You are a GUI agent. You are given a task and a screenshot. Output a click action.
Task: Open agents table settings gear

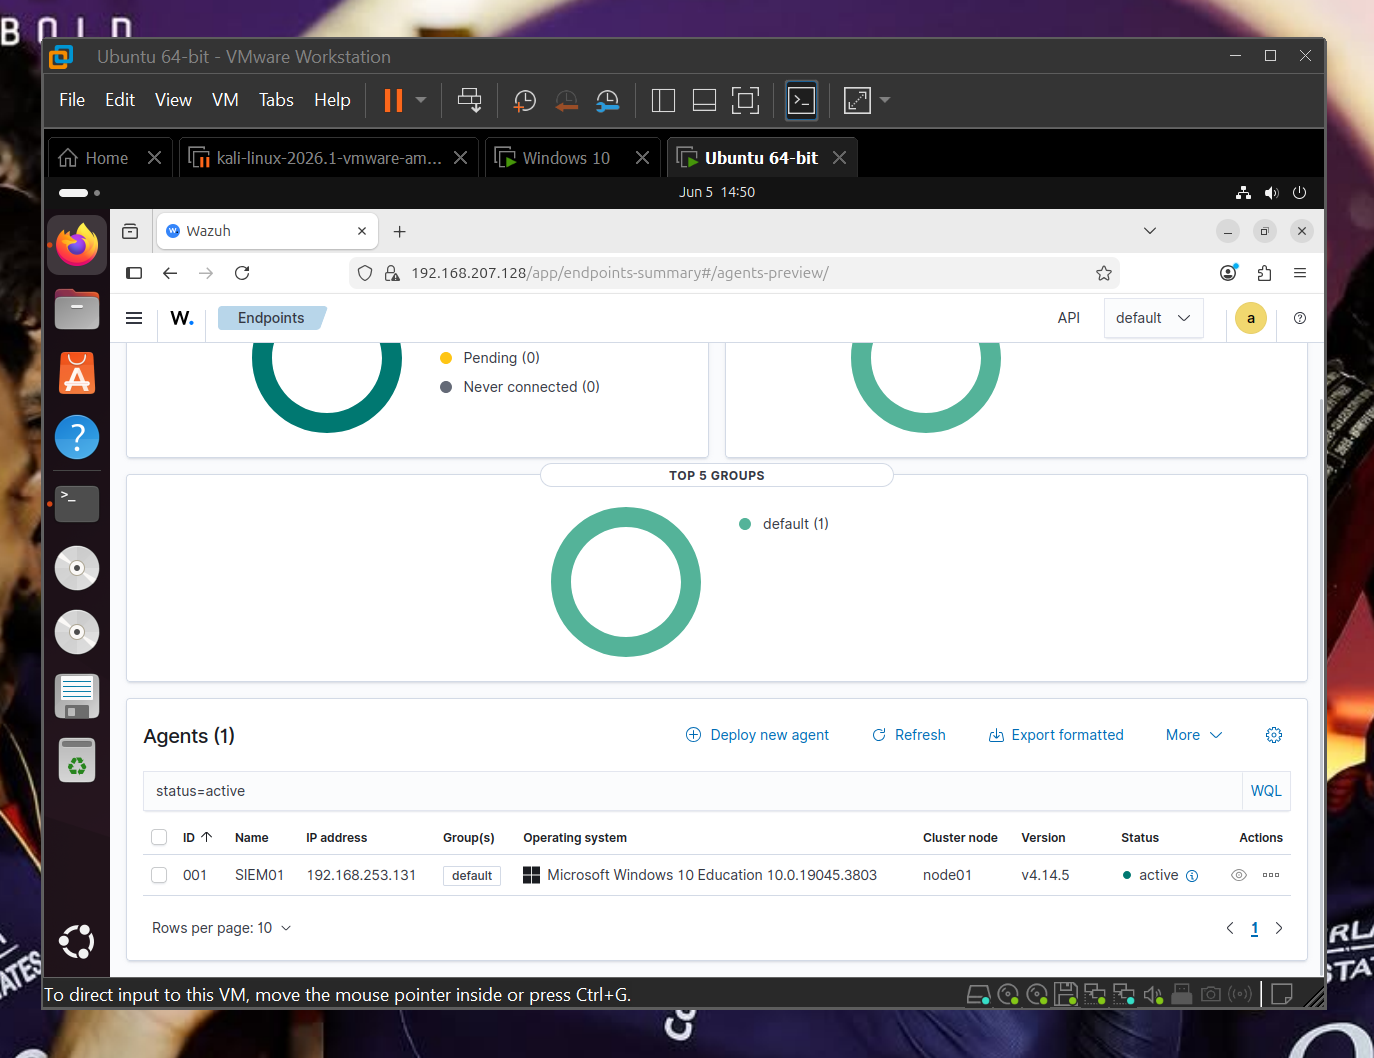[1274, 735]
